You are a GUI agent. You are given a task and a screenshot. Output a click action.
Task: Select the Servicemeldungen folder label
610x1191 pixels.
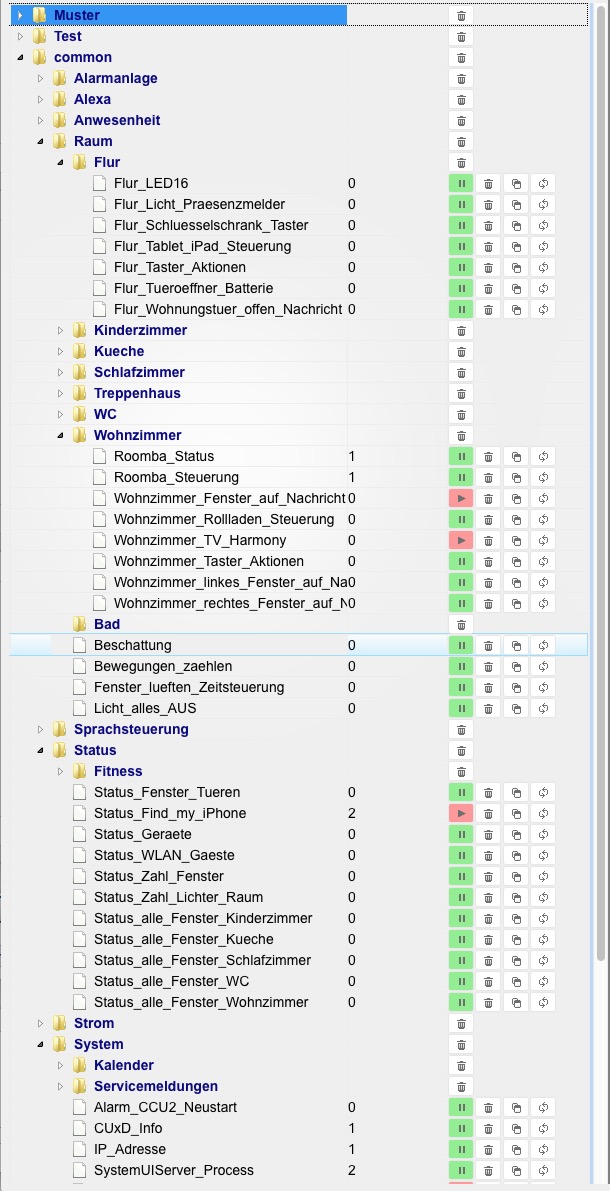click(x=156, y=1086)
